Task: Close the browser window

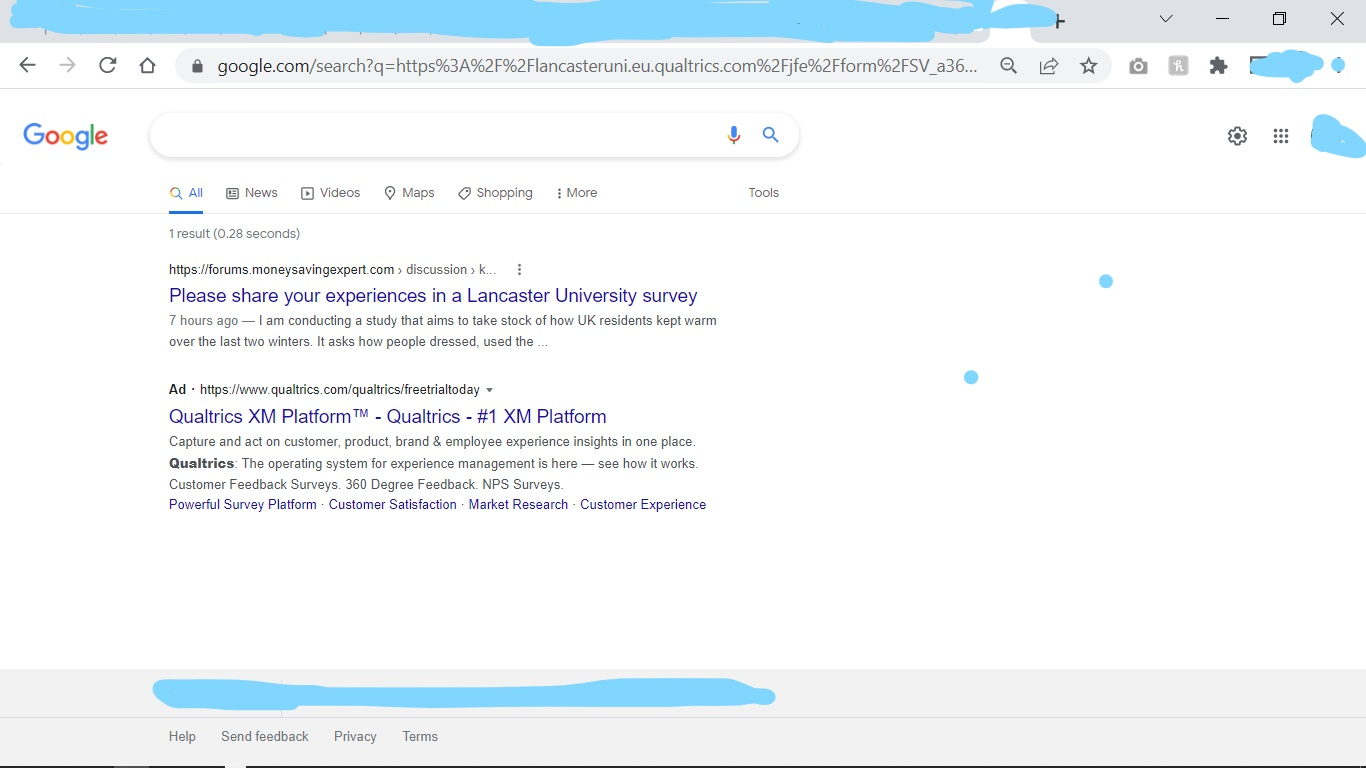Action: click(x=1337, y=19)
